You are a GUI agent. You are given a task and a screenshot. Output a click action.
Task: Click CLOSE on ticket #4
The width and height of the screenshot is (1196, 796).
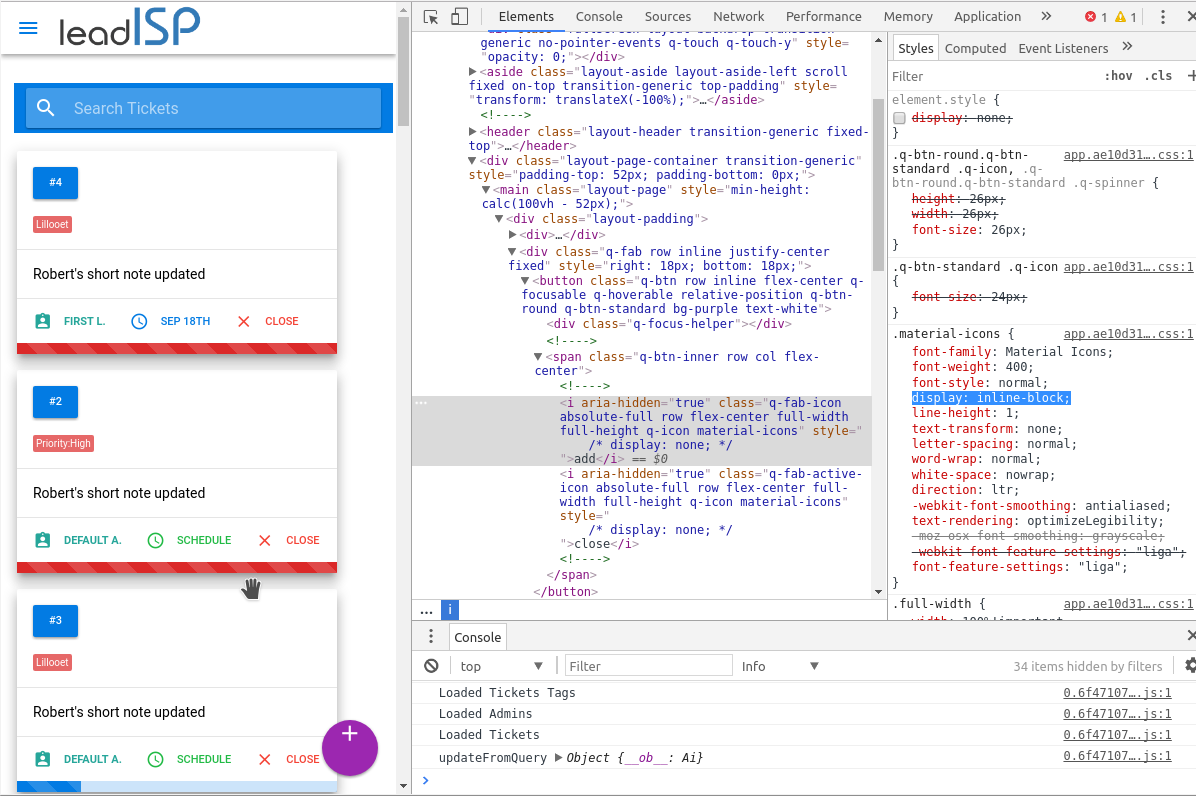coord(281,321)
